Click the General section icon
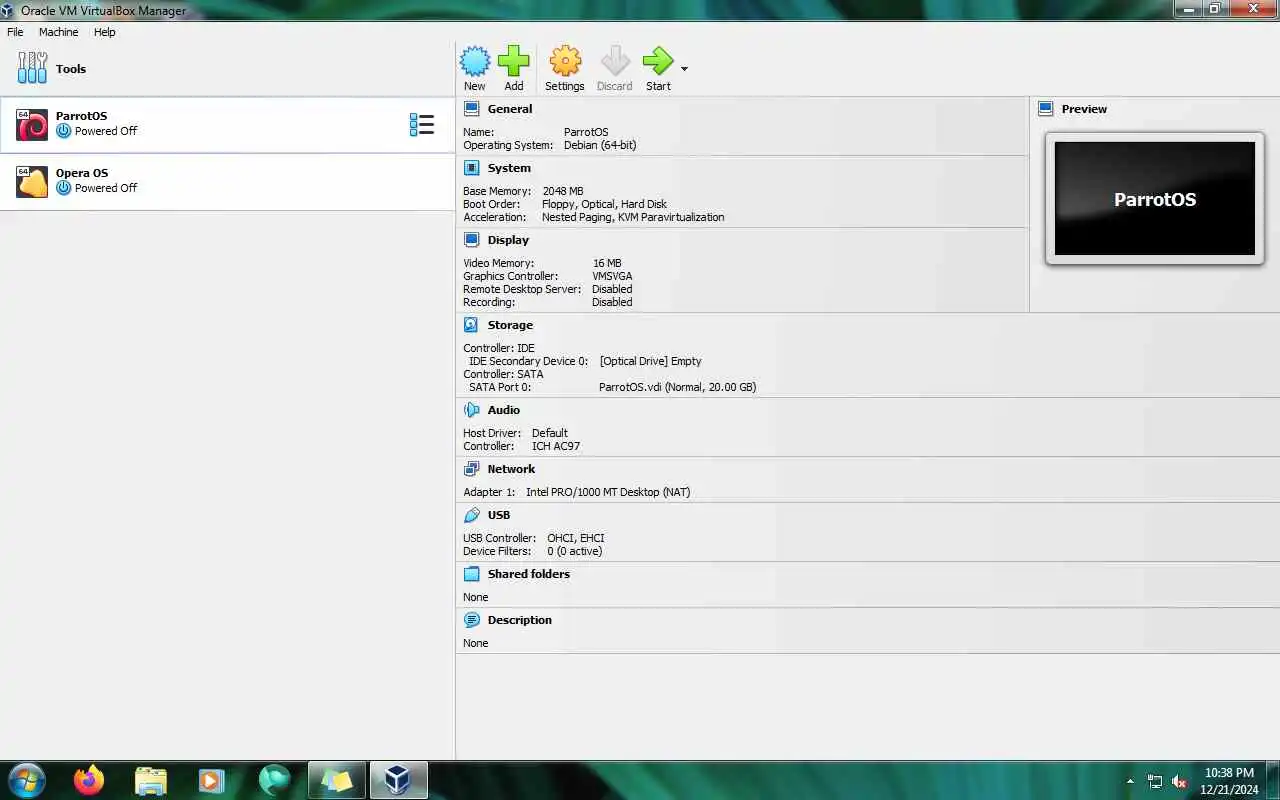This screenshot has height=800, width=1280. [472, 109]
